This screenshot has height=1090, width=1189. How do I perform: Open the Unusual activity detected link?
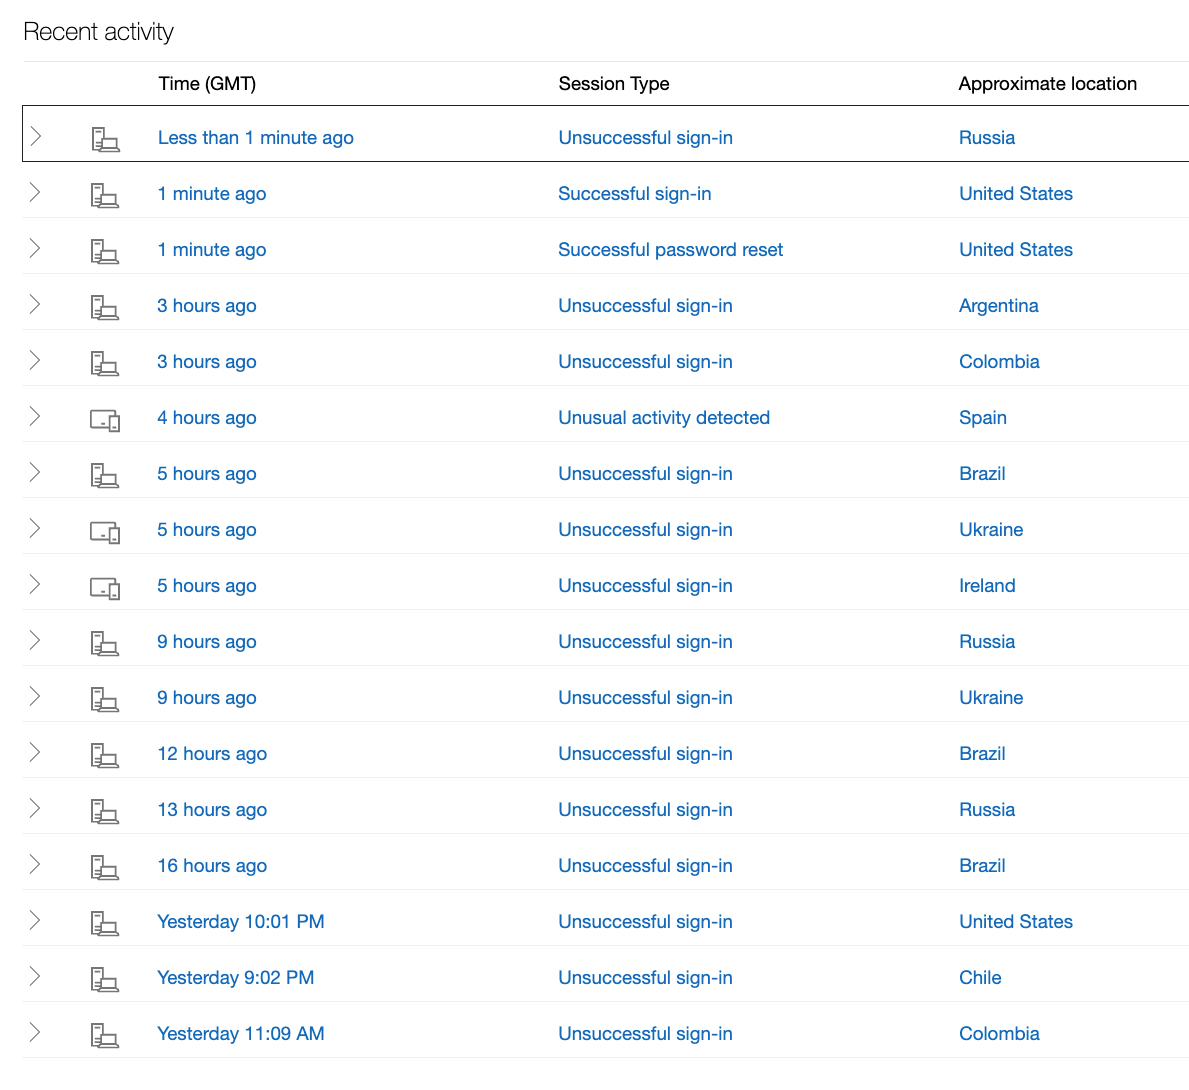pyautogui.click(x=664, y=418)
